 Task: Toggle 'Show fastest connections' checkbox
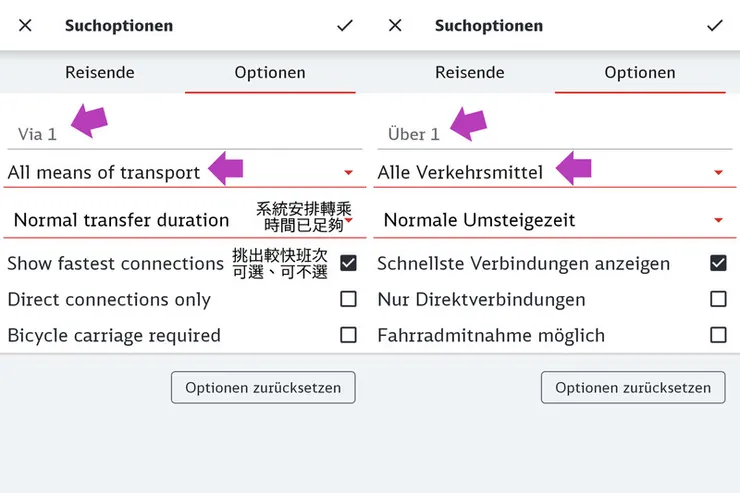[x=348, y=264]
